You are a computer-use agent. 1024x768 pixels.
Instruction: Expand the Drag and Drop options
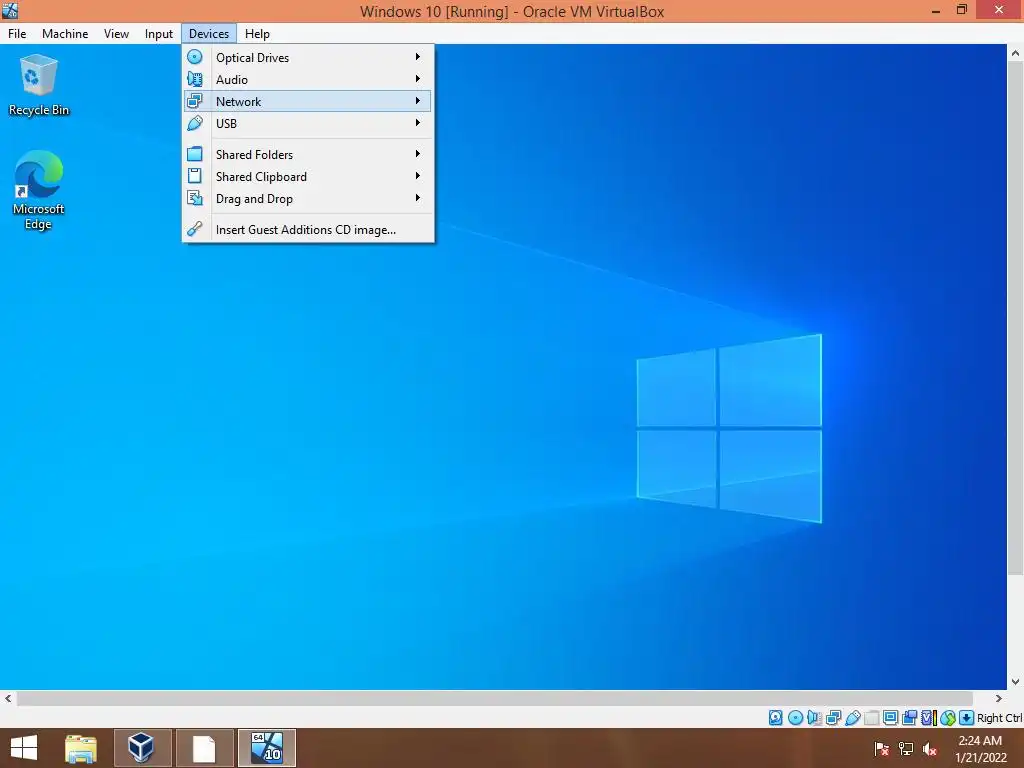click(x=307, y=199)
